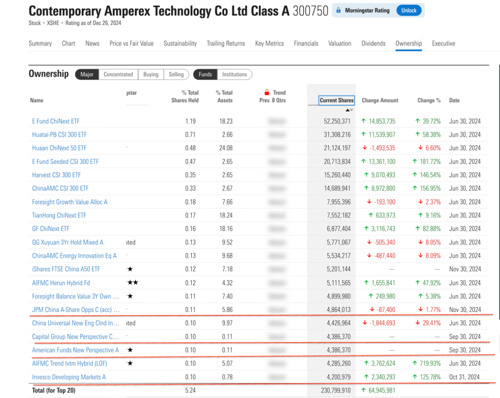Viewport: 500px width, 398px height.
Task: Sort by Current Shares column header
Action: [x=336, y=100]
